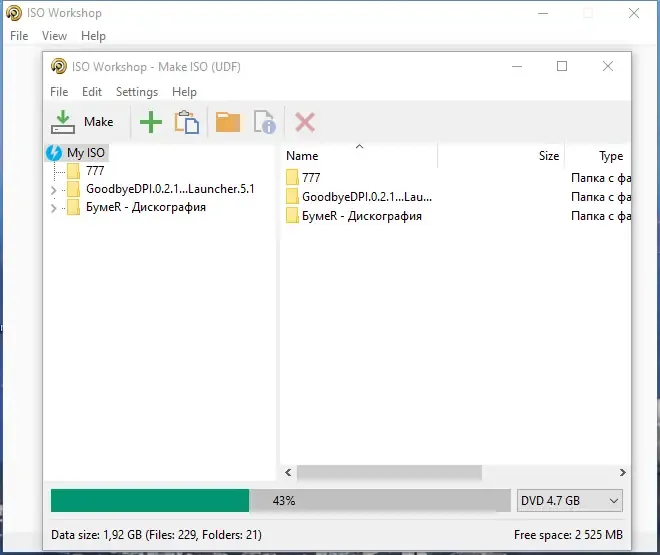
Task: Click the ISO Workshop main window logo icon
Action: (14, 13)
